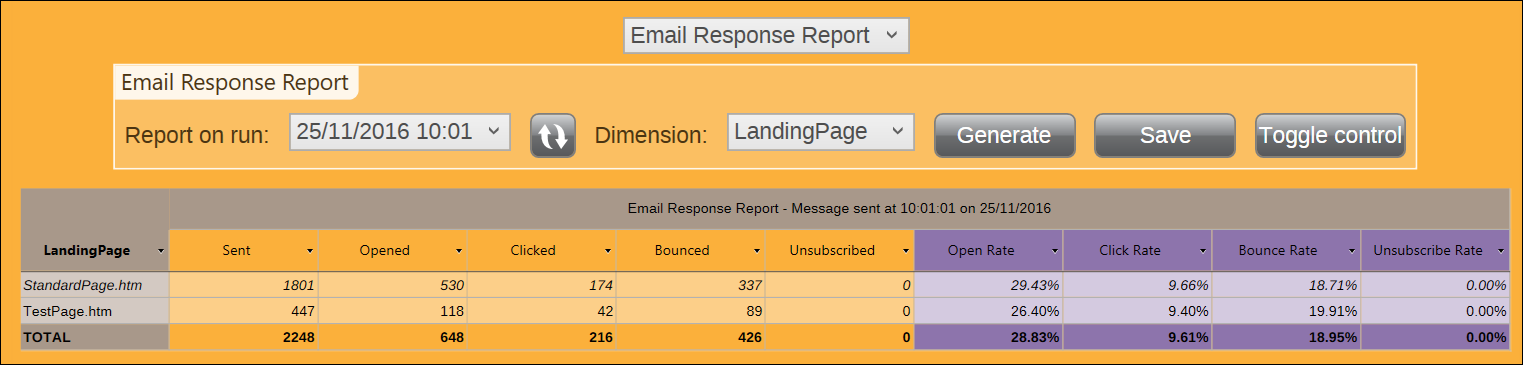Click Clicked value 42

click(x=605, y=311)
